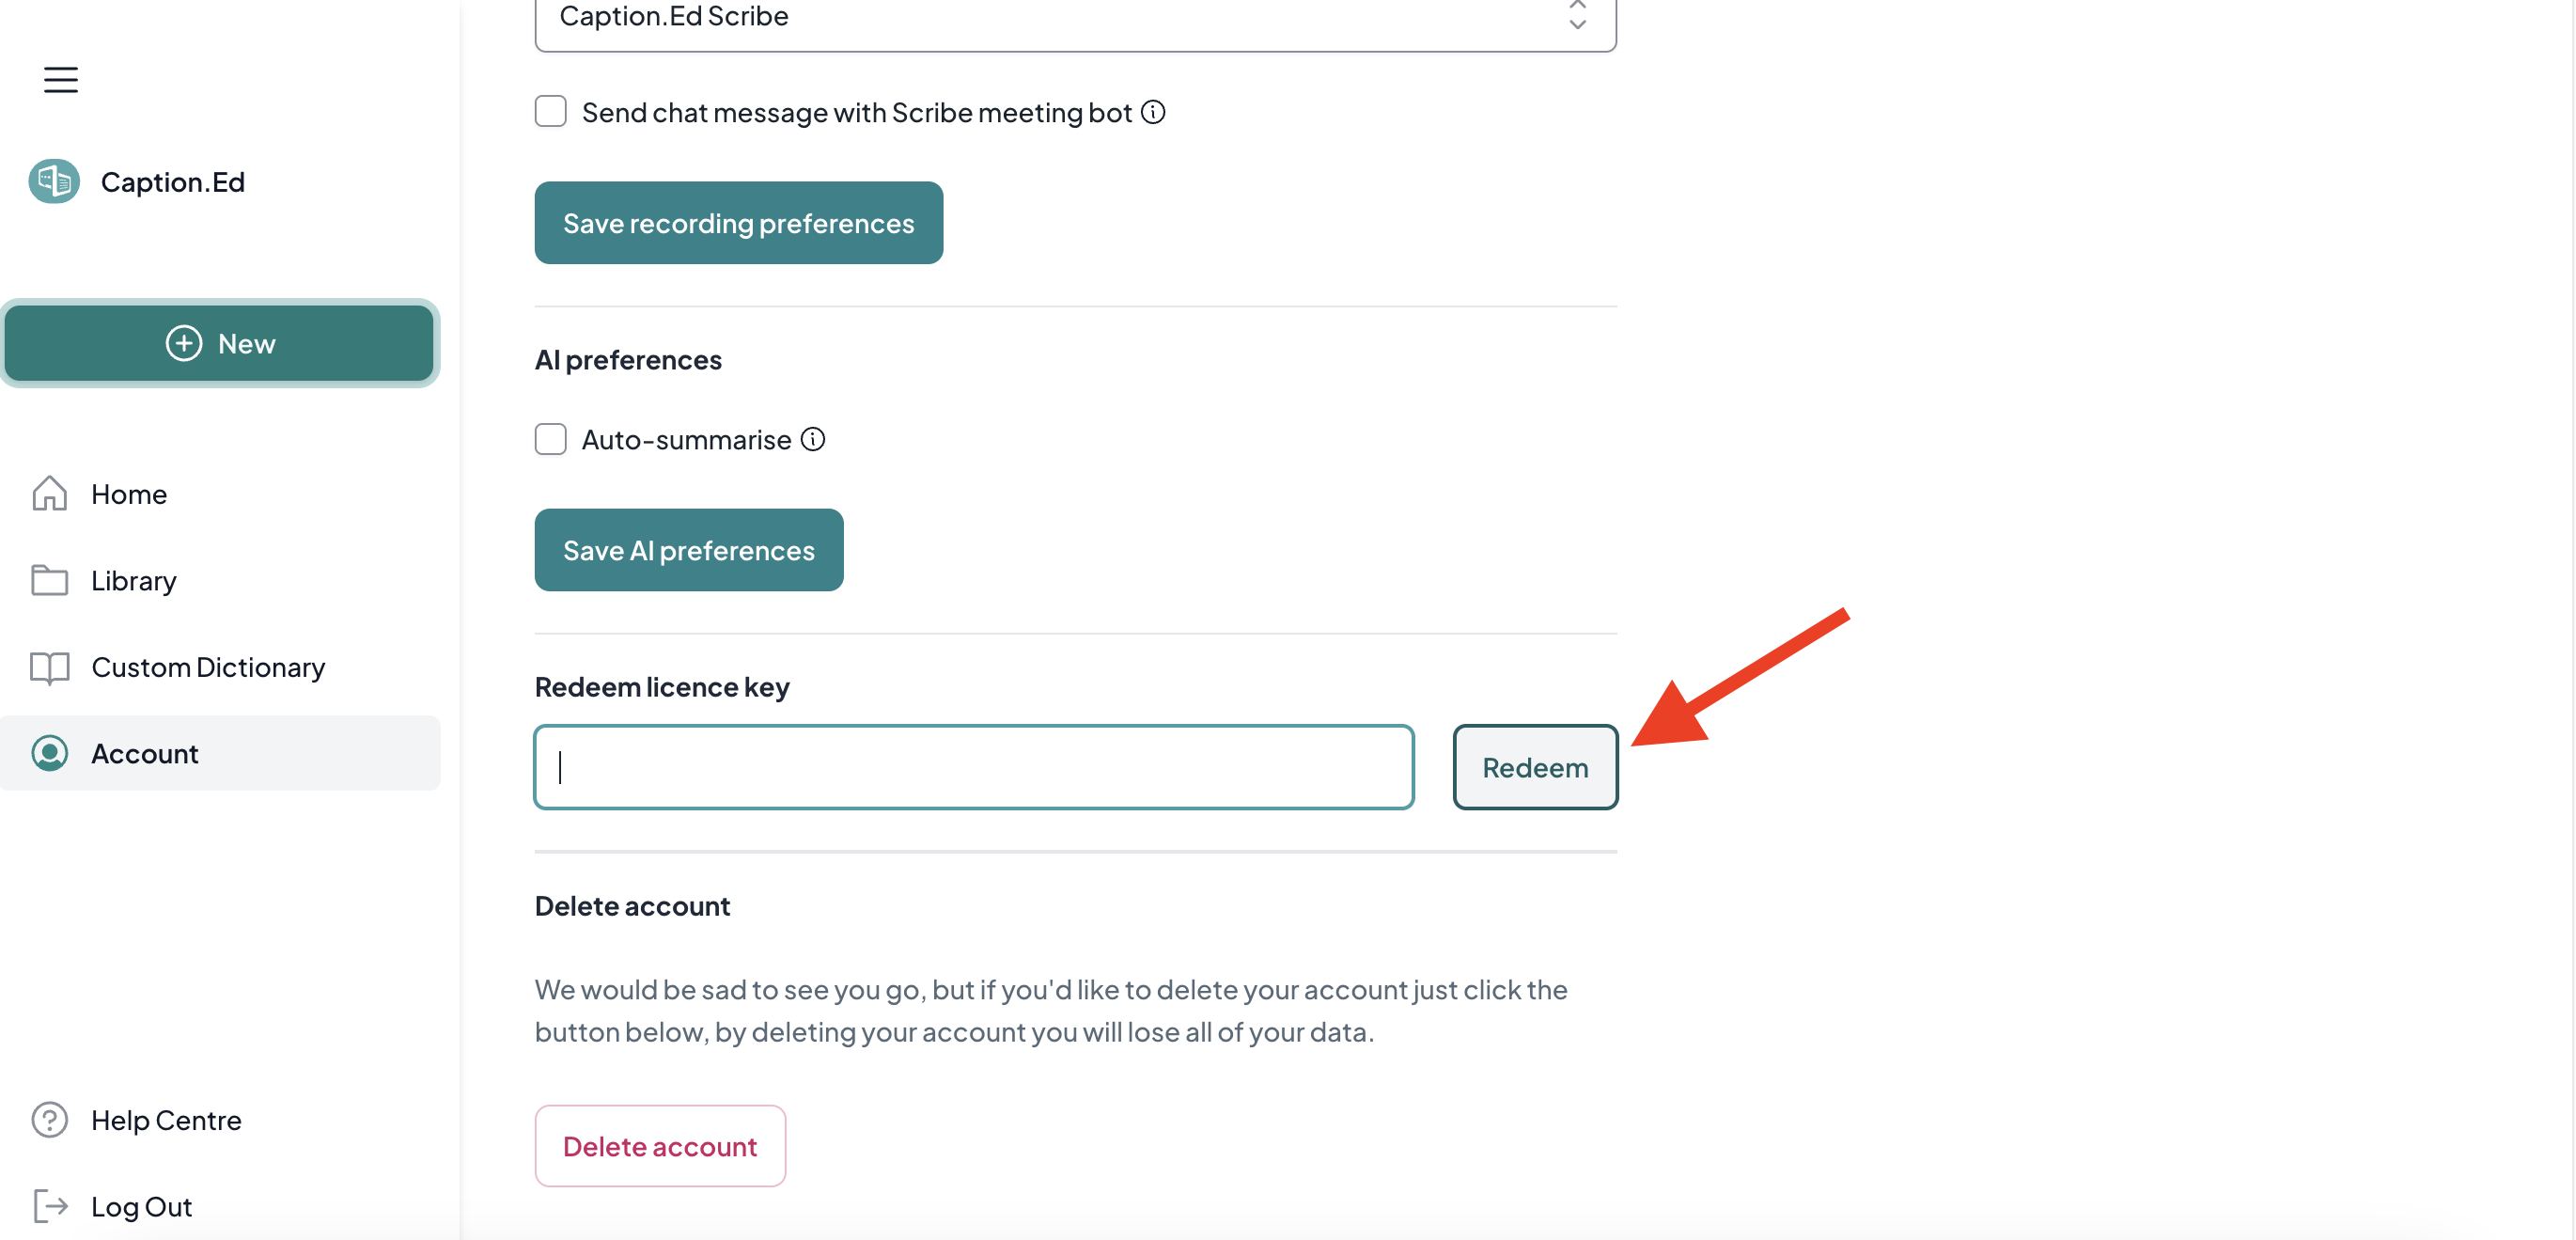This screenshot has width=2576, height=1240.
Task: Click the Custom Dictionary book icon
Action: pos(49,667)
